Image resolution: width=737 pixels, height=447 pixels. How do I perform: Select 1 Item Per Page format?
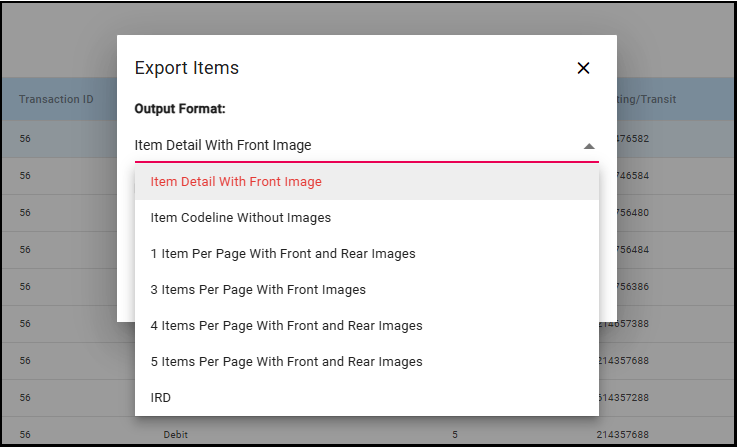point(283,254)
